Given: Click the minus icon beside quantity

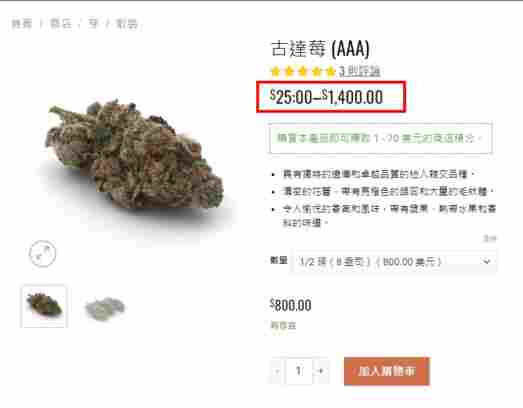Looking at the screenshot, I should click(x=277, y=371).
